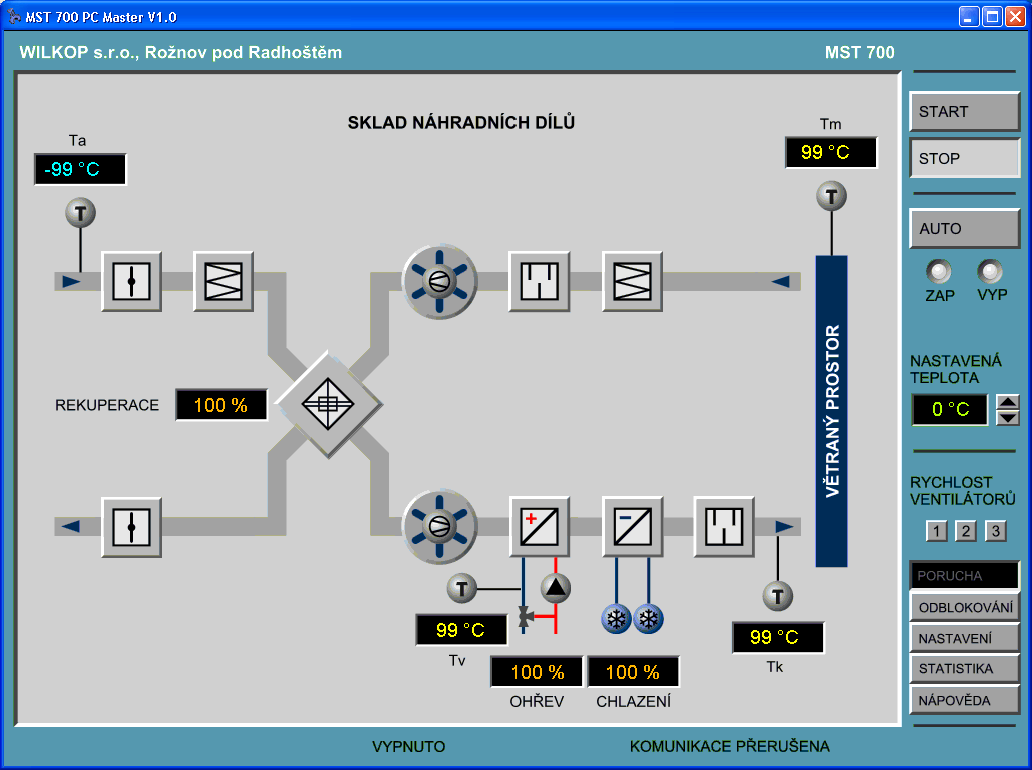Screen dimensions: 1032x770
Task: Click the intake air damper icon
Action: point(131,282)
